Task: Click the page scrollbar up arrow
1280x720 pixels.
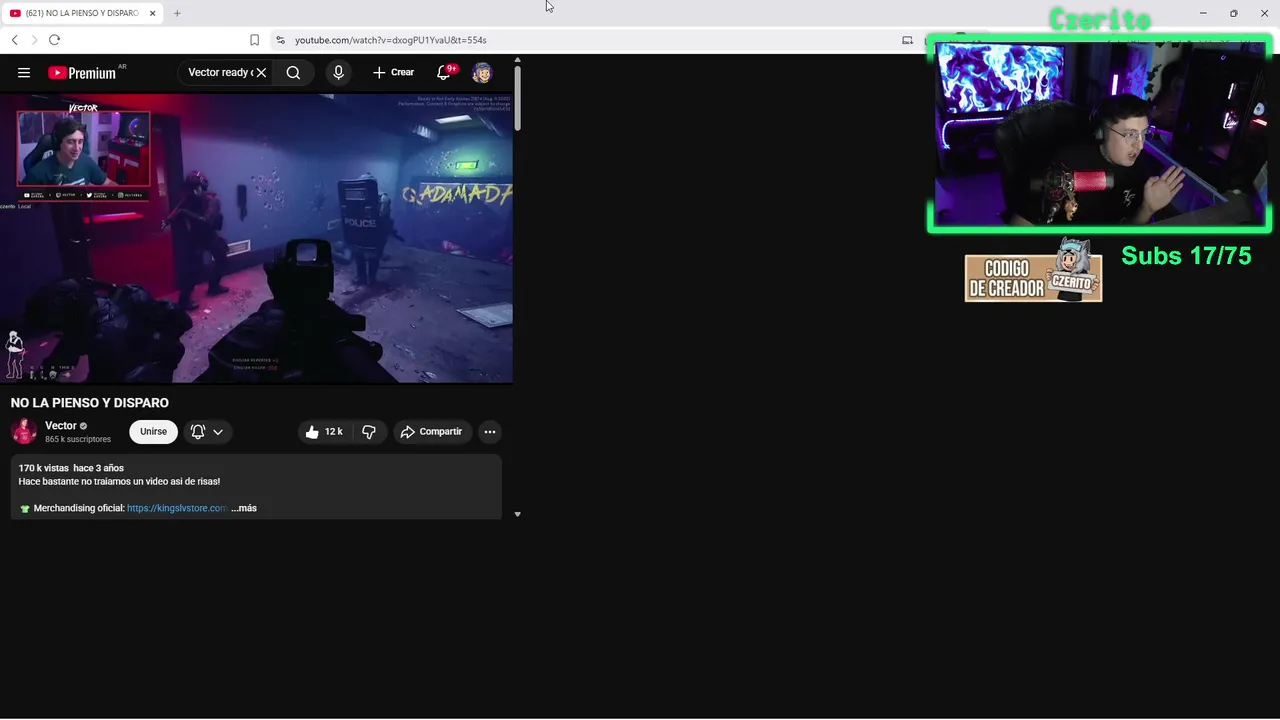Action: pyautogui.click(x=517, y=60)
